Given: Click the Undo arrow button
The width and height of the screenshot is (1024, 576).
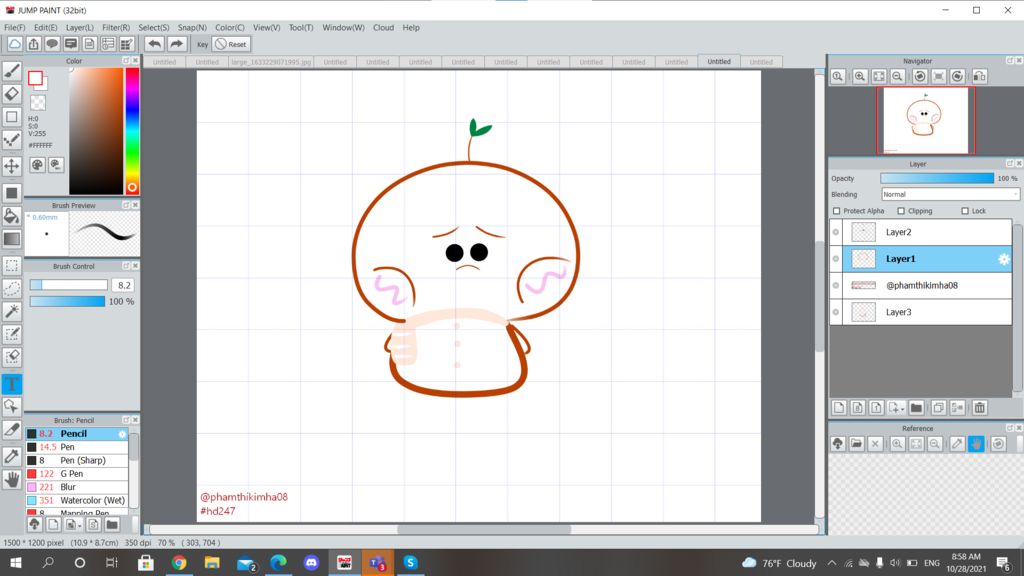Looking at the screenshot, I should click(x=154, y=44).
